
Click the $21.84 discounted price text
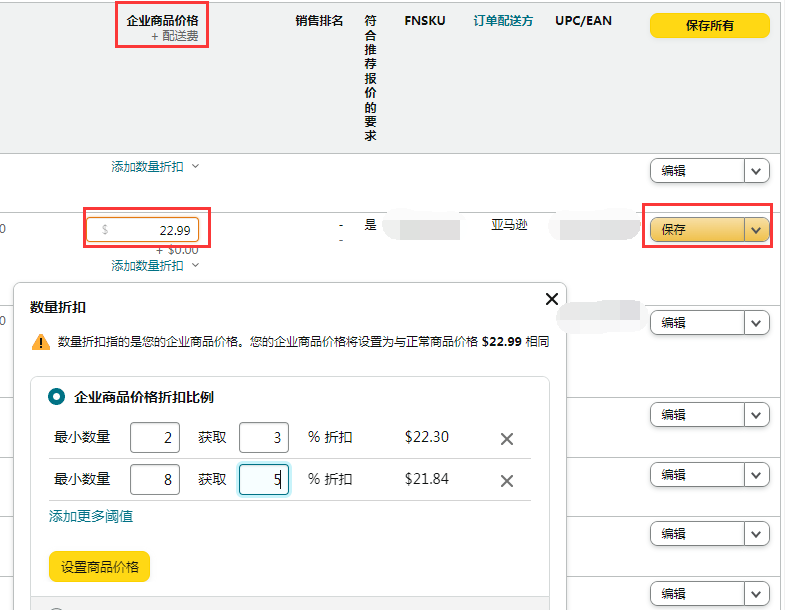(427, 479)
